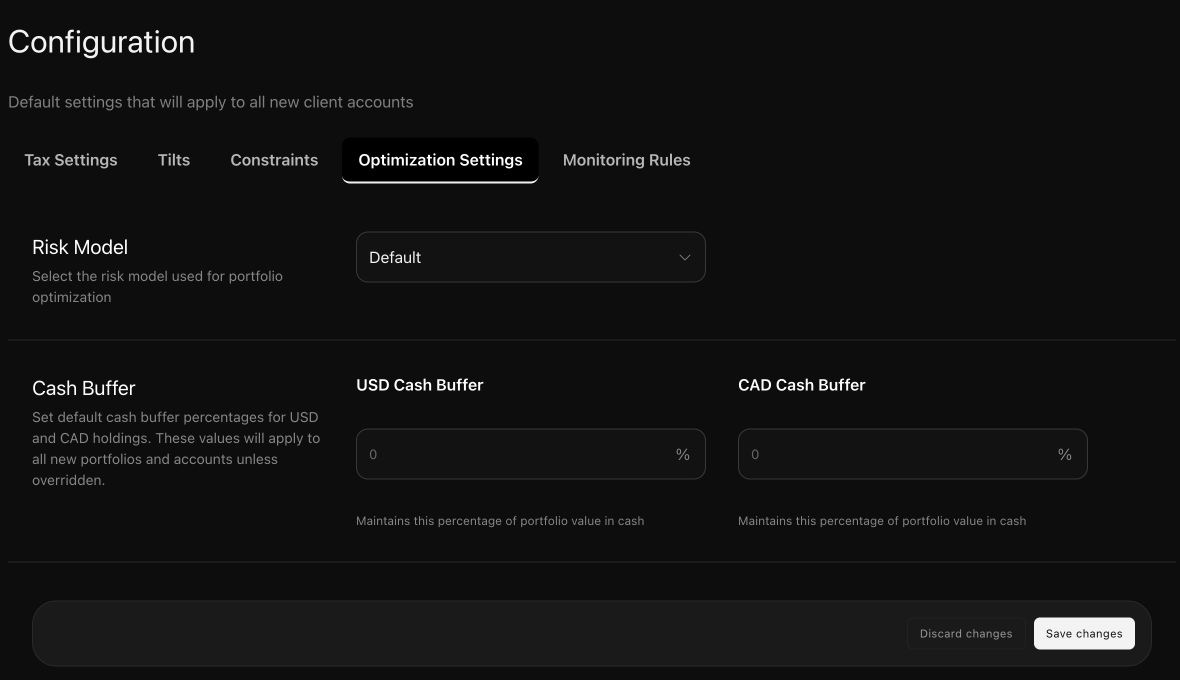Click 'Set default cash buffer percentages' description
Screen dimensions: 1180x680
click(x=176, y=448)
